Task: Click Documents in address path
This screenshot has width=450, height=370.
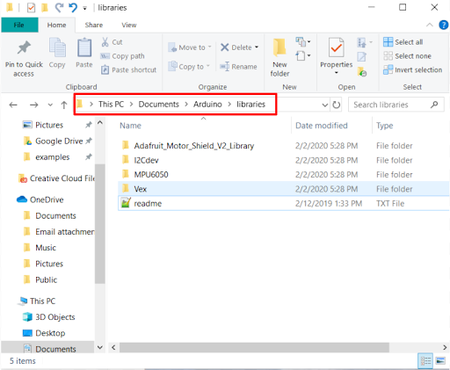Action: click(x=159, y=104)
